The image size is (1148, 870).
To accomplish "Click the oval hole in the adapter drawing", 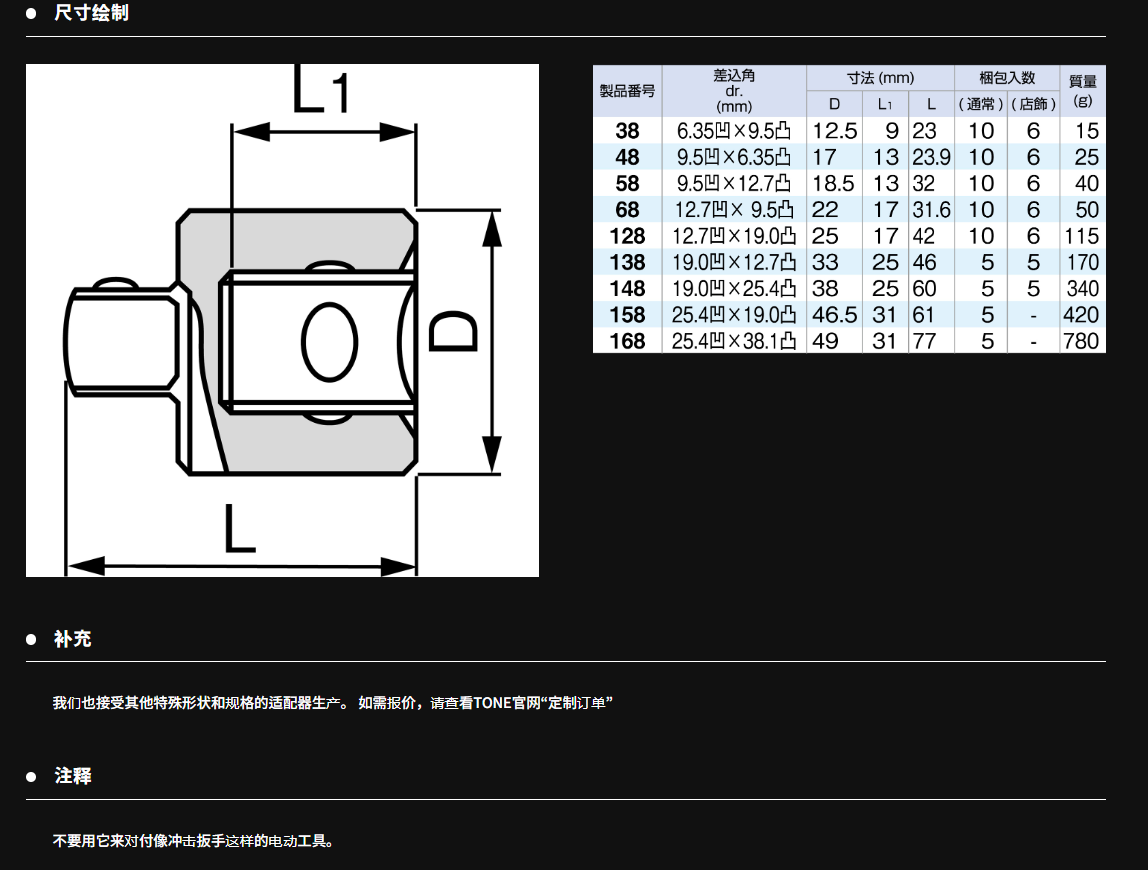I will 329,342.
